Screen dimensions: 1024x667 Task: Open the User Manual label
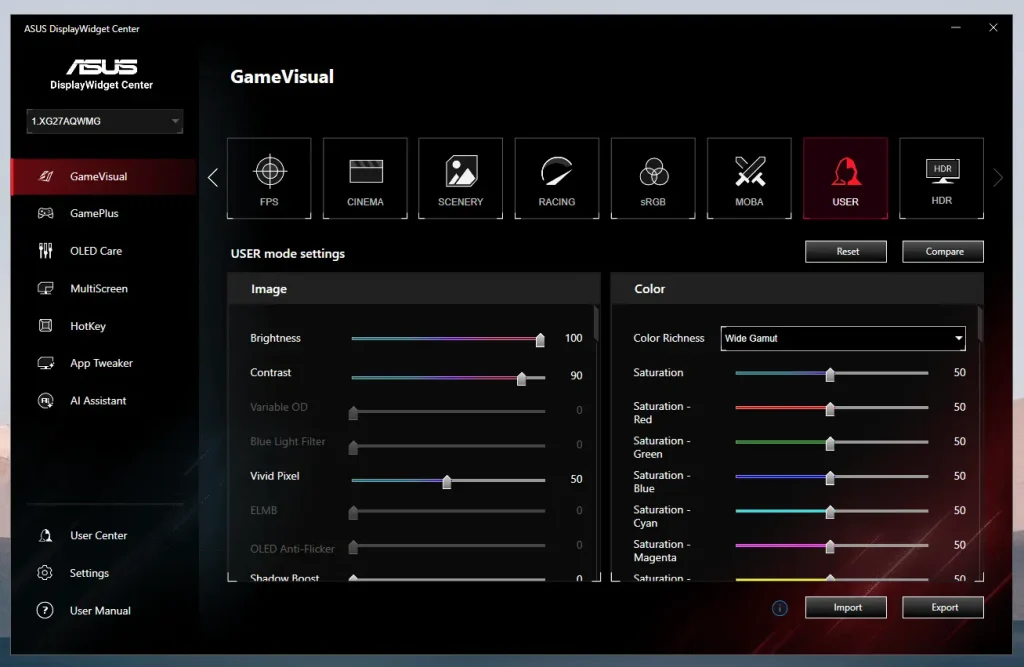click(100, 611)
